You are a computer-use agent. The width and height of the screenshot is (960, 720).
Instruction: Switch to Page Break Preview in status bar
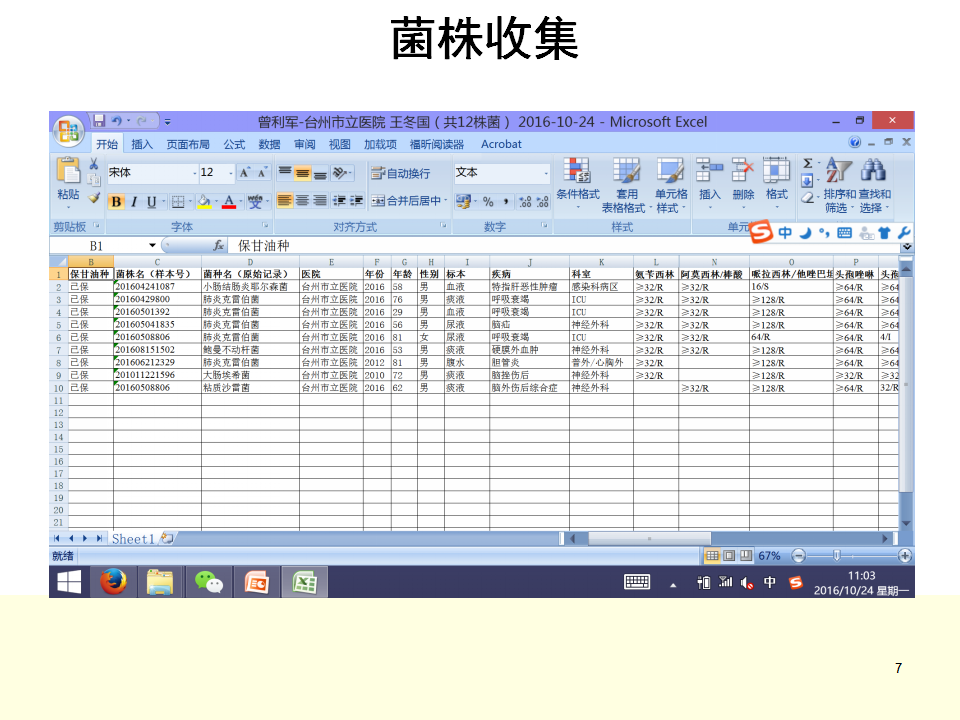pos(746,555)
